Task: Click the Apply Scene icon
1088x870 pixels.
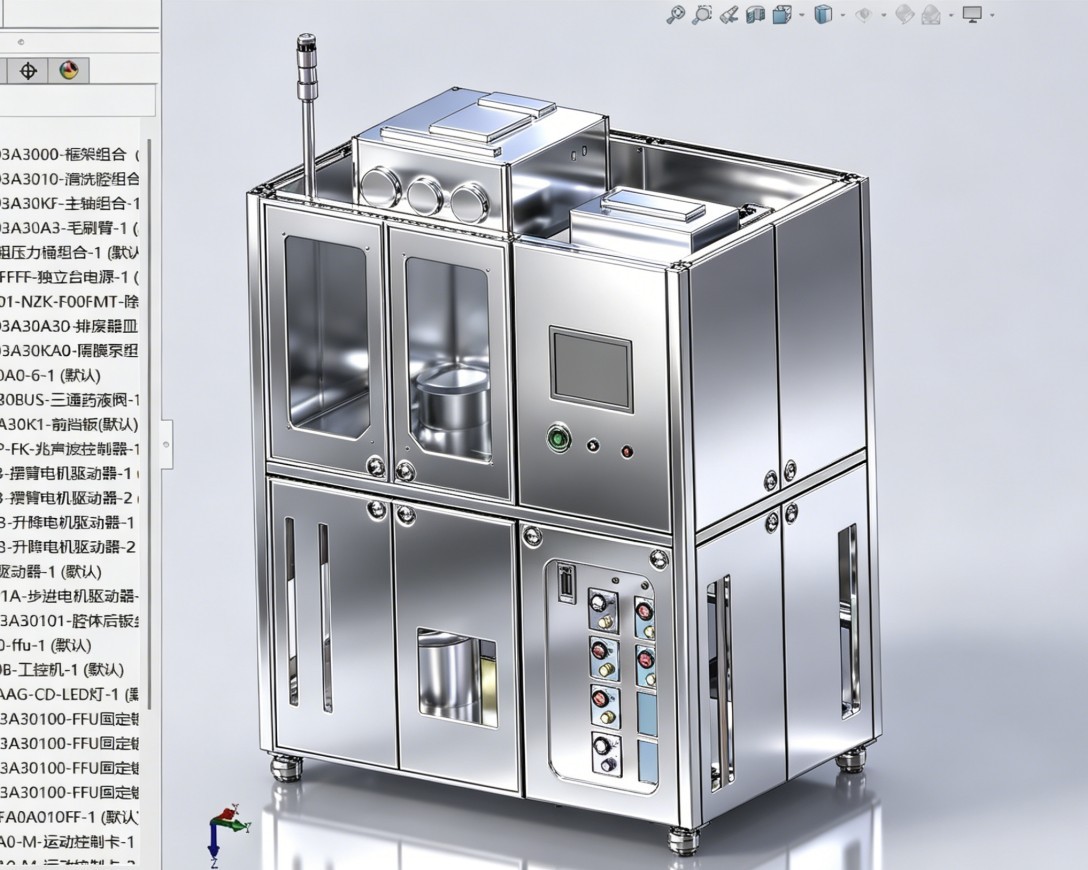Action: 931,14
